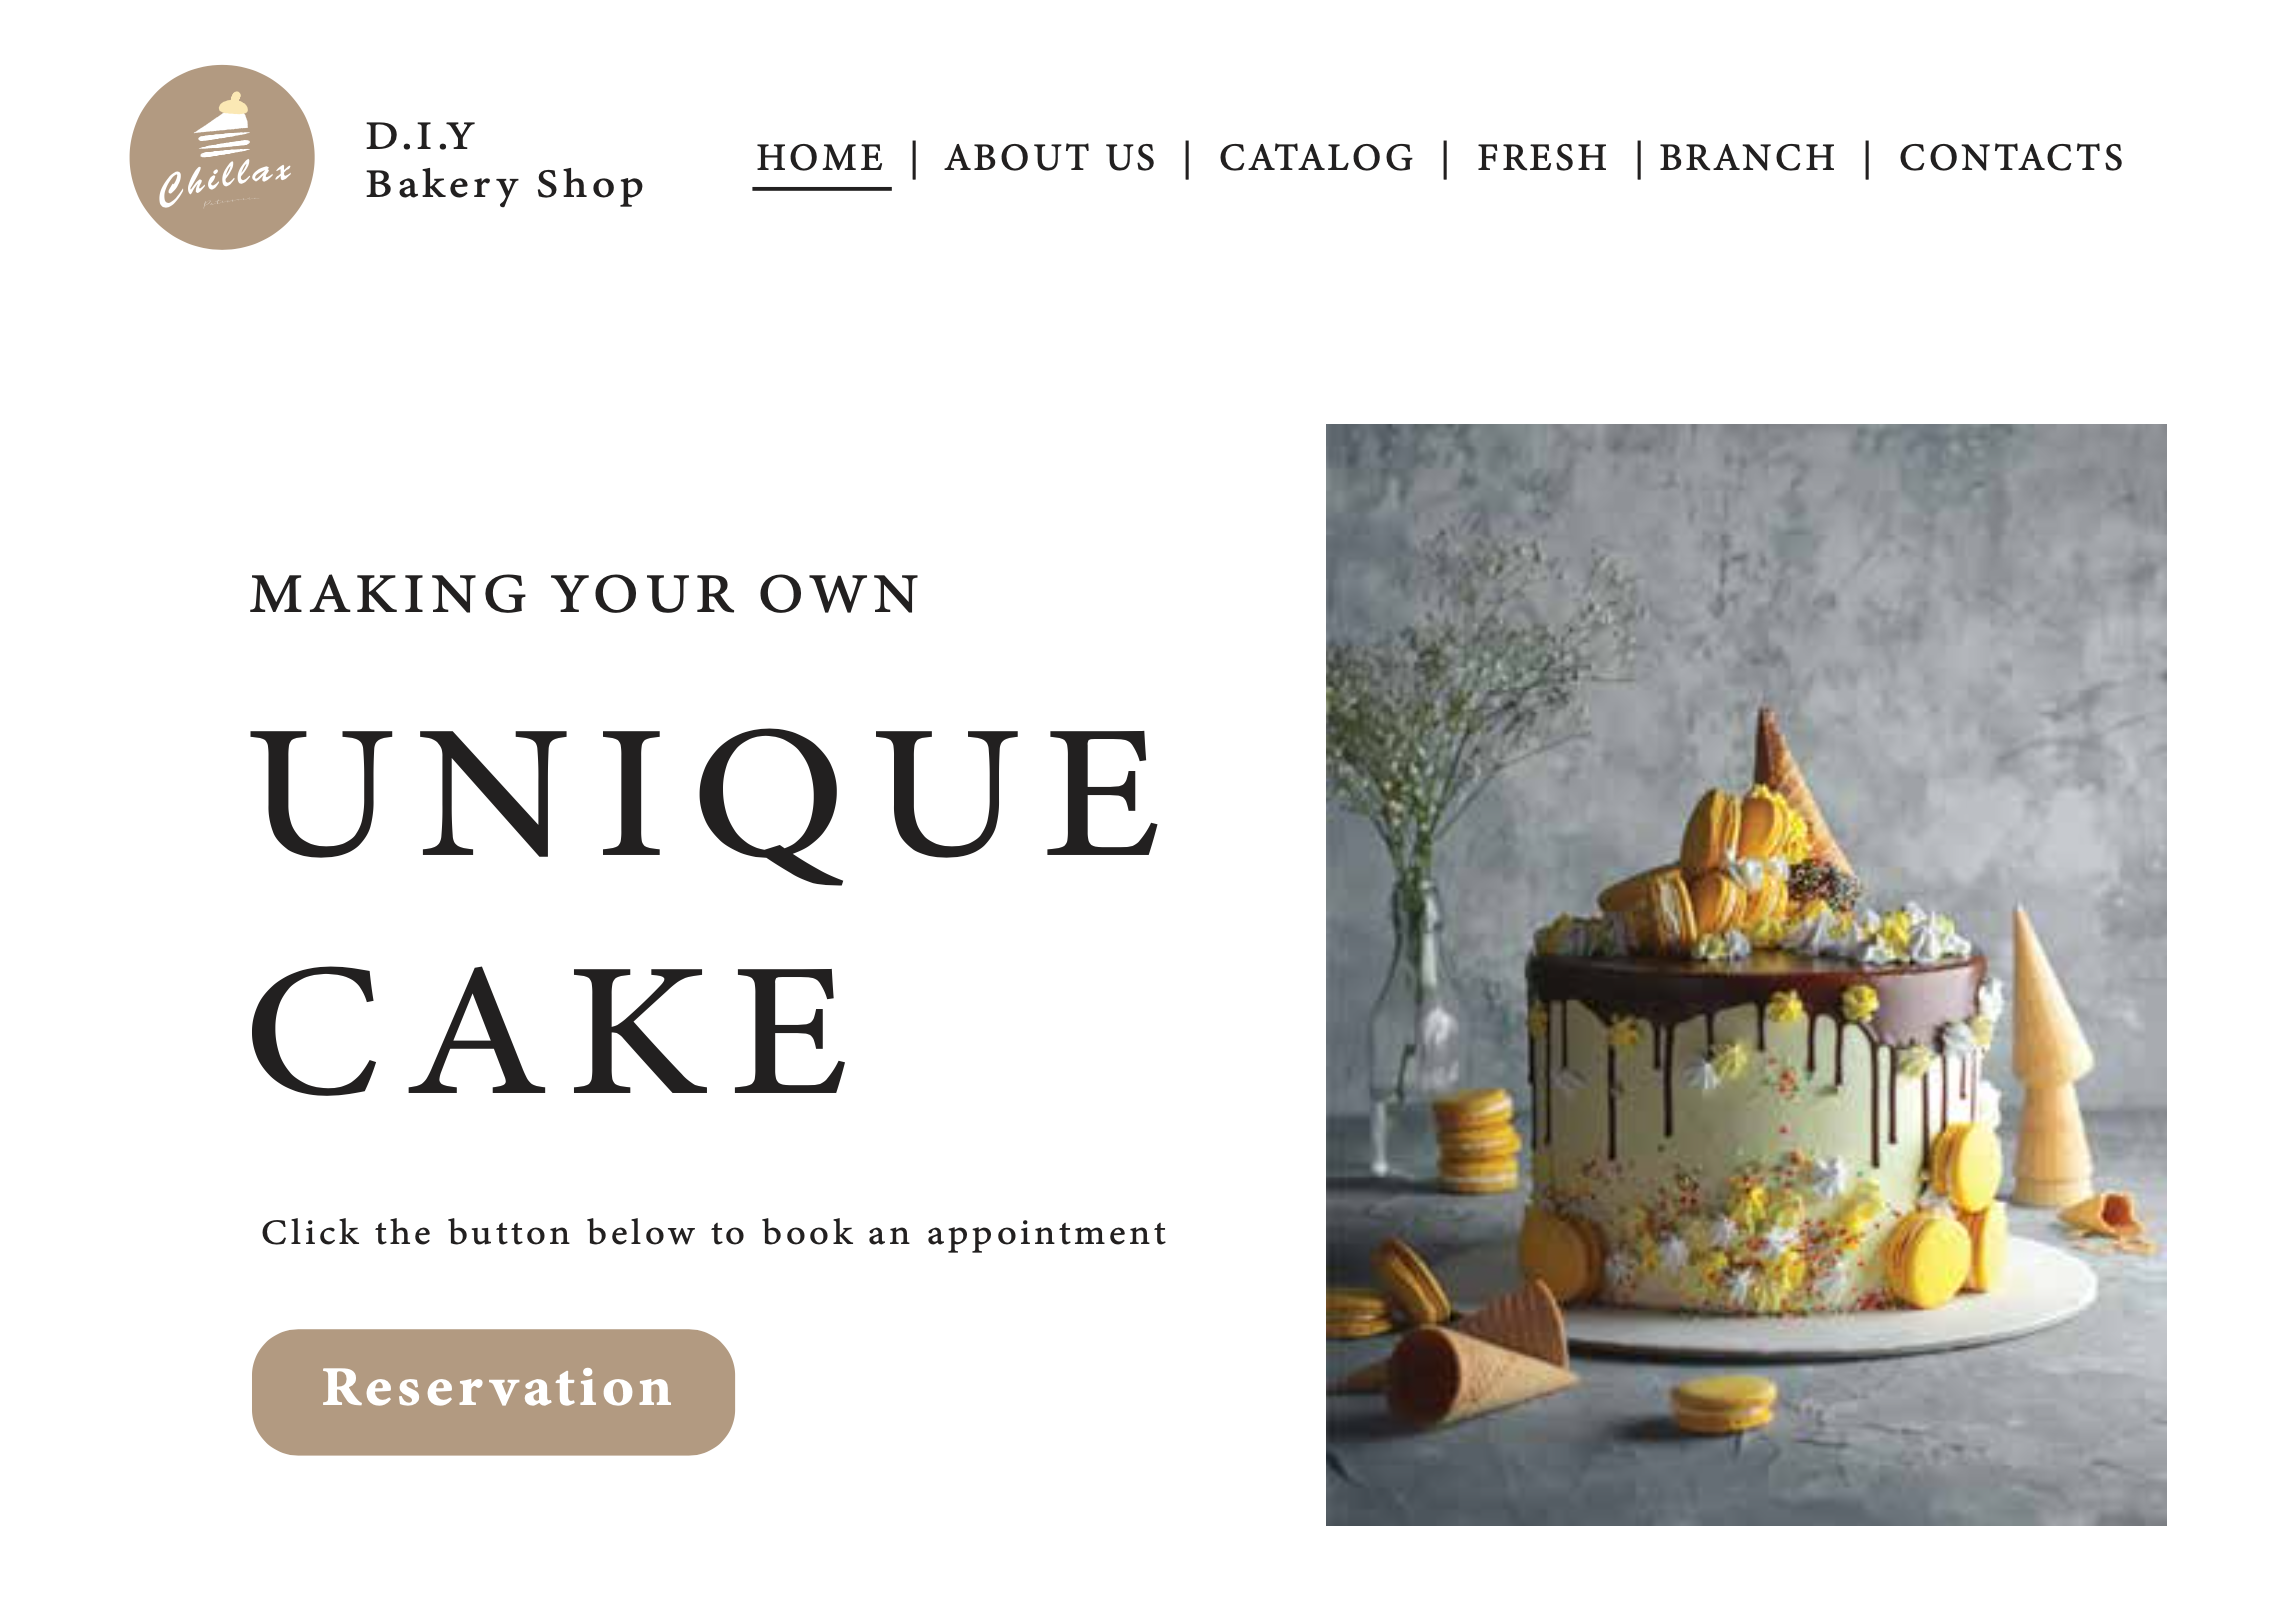The height and width of the screenshot is (1604, 2286).
Task: Open the CATALOG nav item
Action: click(1316, 158)
